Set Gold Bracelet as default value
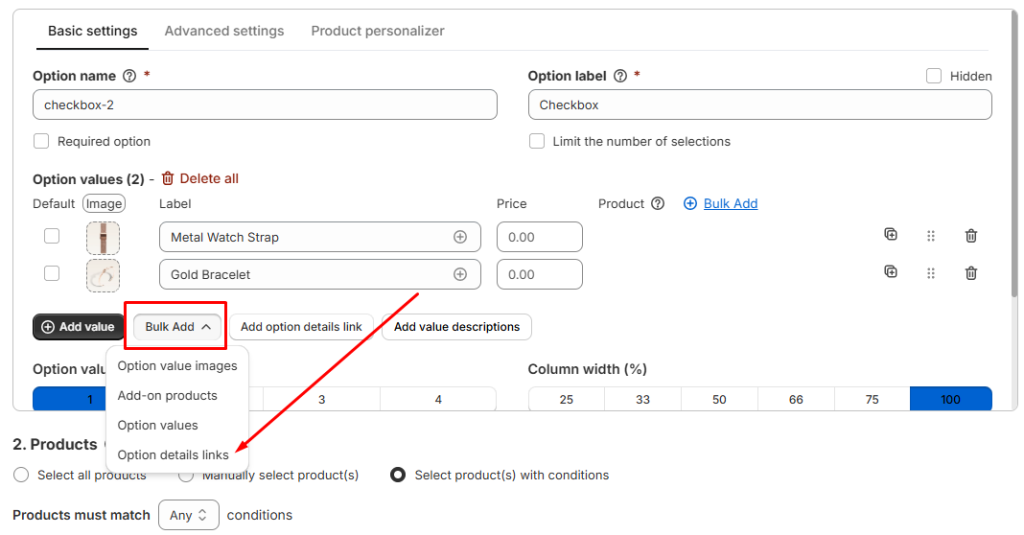The image size is (1024, 535). tap(51, 274)
